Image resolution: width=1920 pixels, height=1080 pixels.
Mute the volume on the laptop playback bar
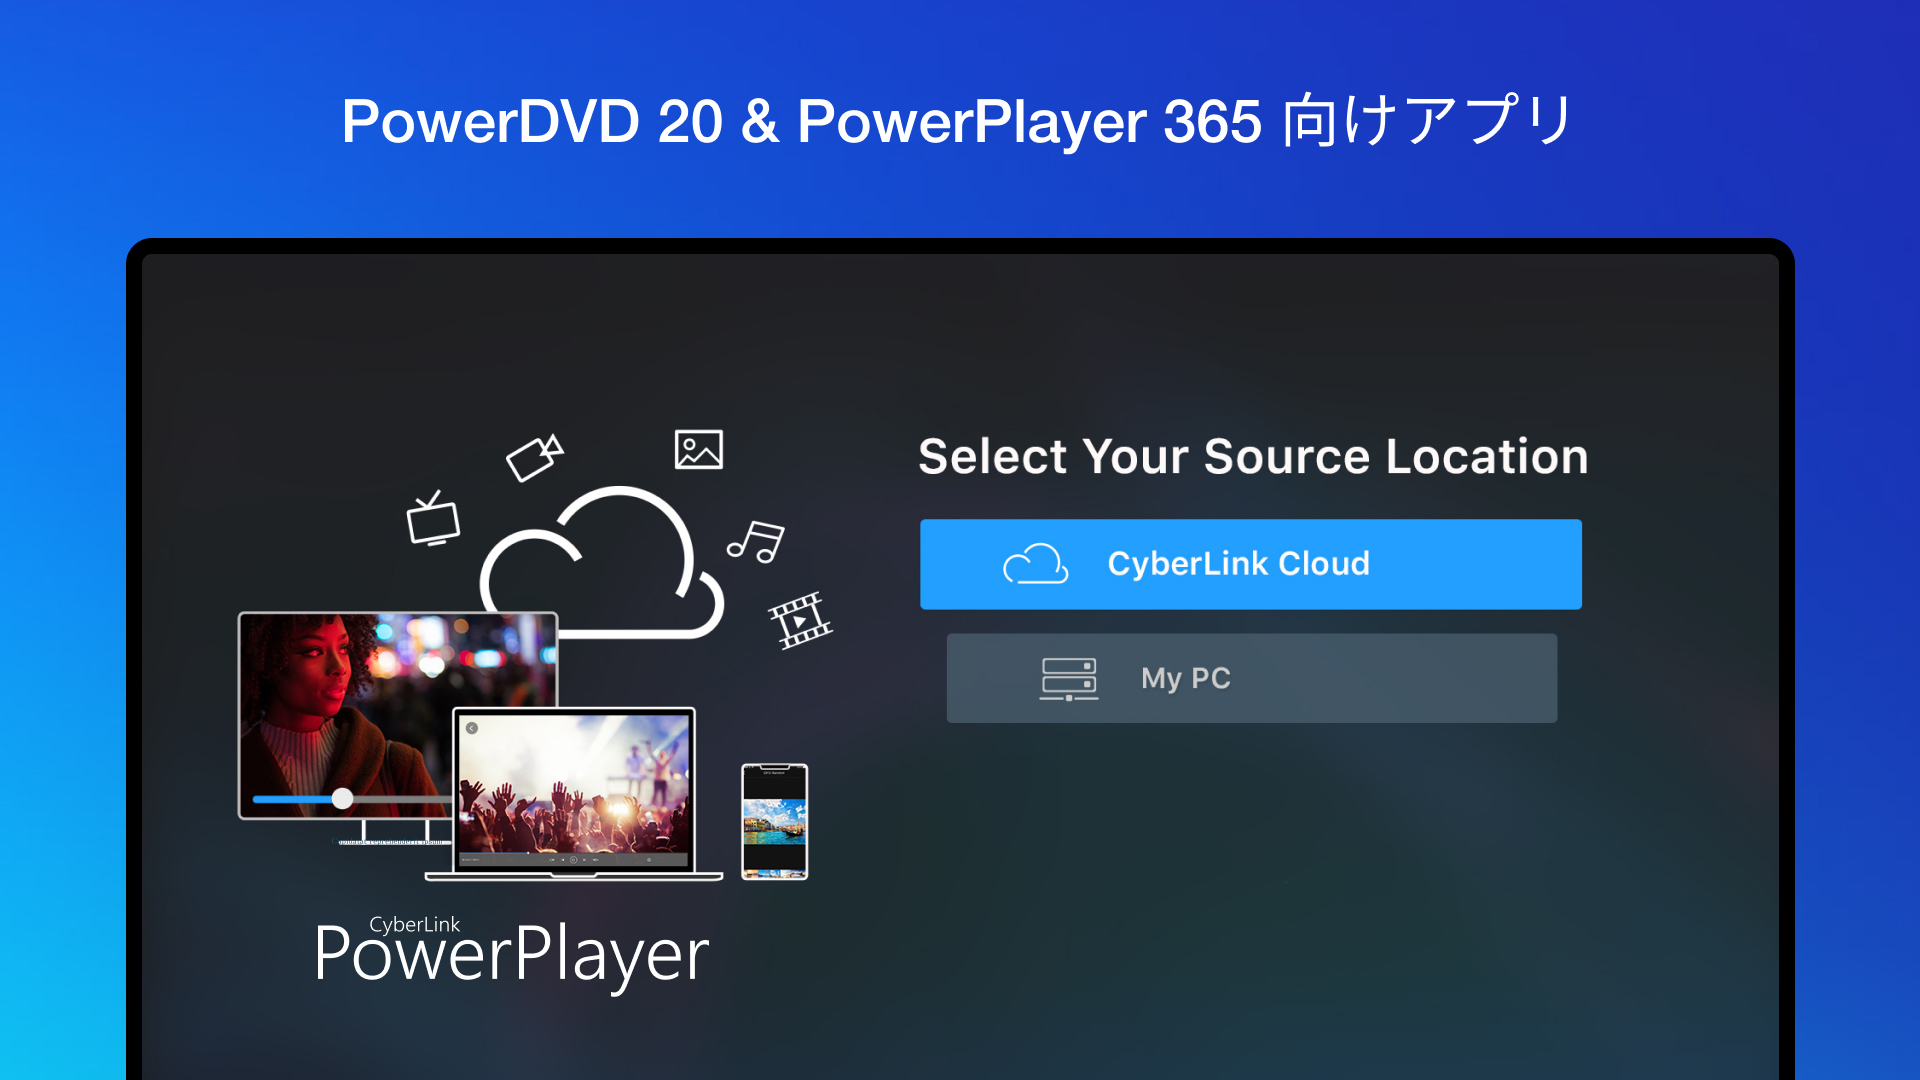pyautogui.click(x=596, y=860)
